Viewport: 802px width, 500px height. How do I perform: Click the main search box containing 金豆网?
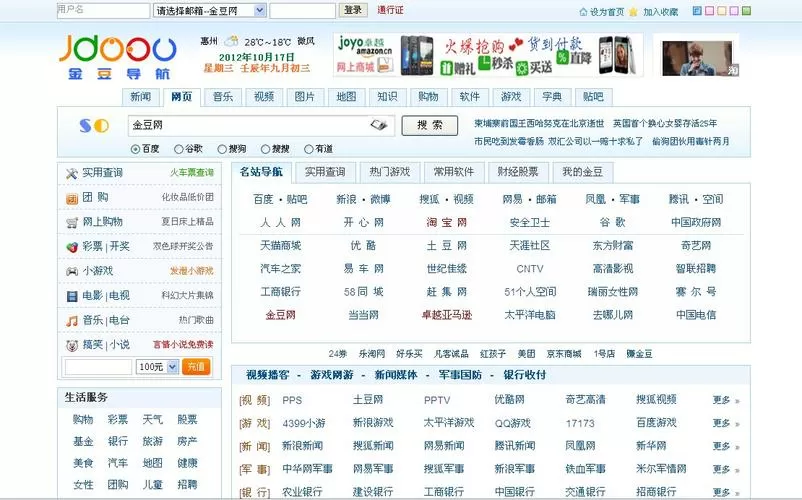(x=261, y=125)
